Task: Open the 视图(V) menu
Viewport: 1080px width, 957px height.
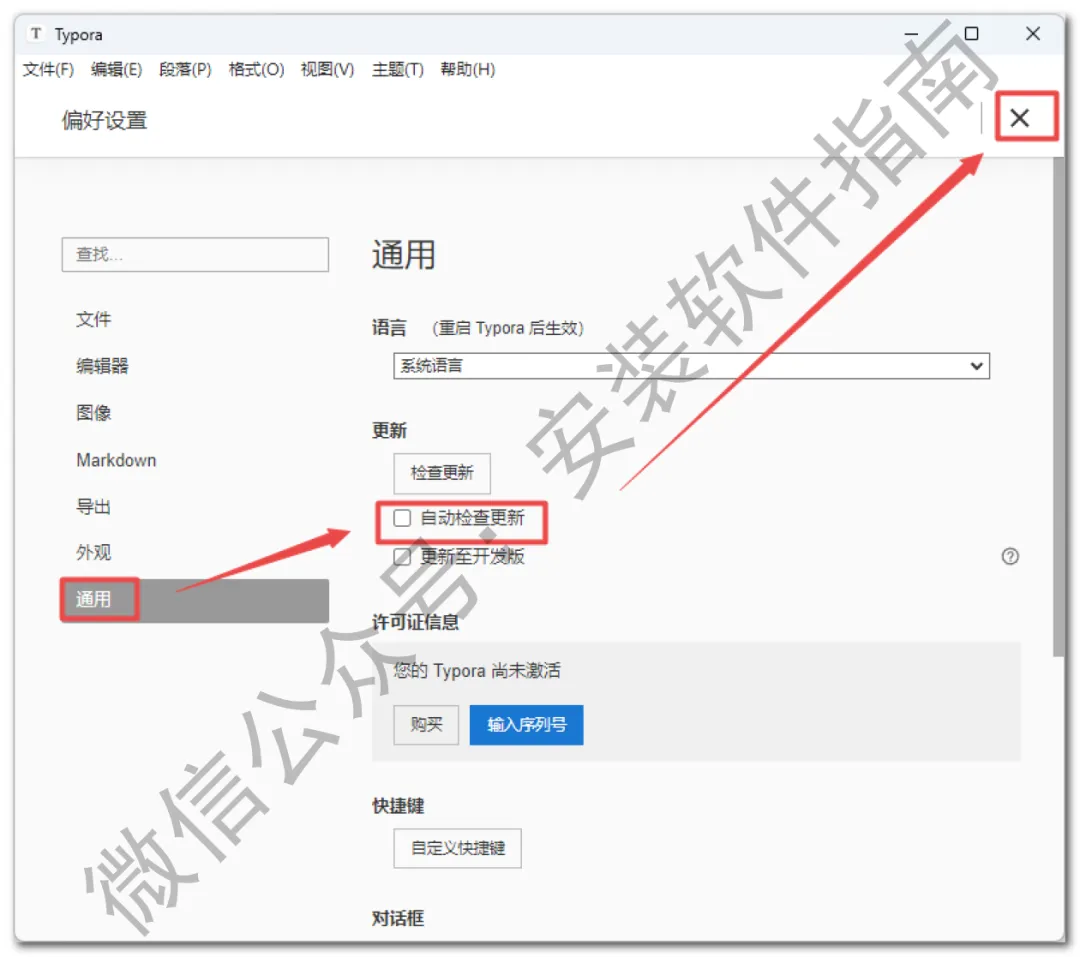Action: point(327,70)
